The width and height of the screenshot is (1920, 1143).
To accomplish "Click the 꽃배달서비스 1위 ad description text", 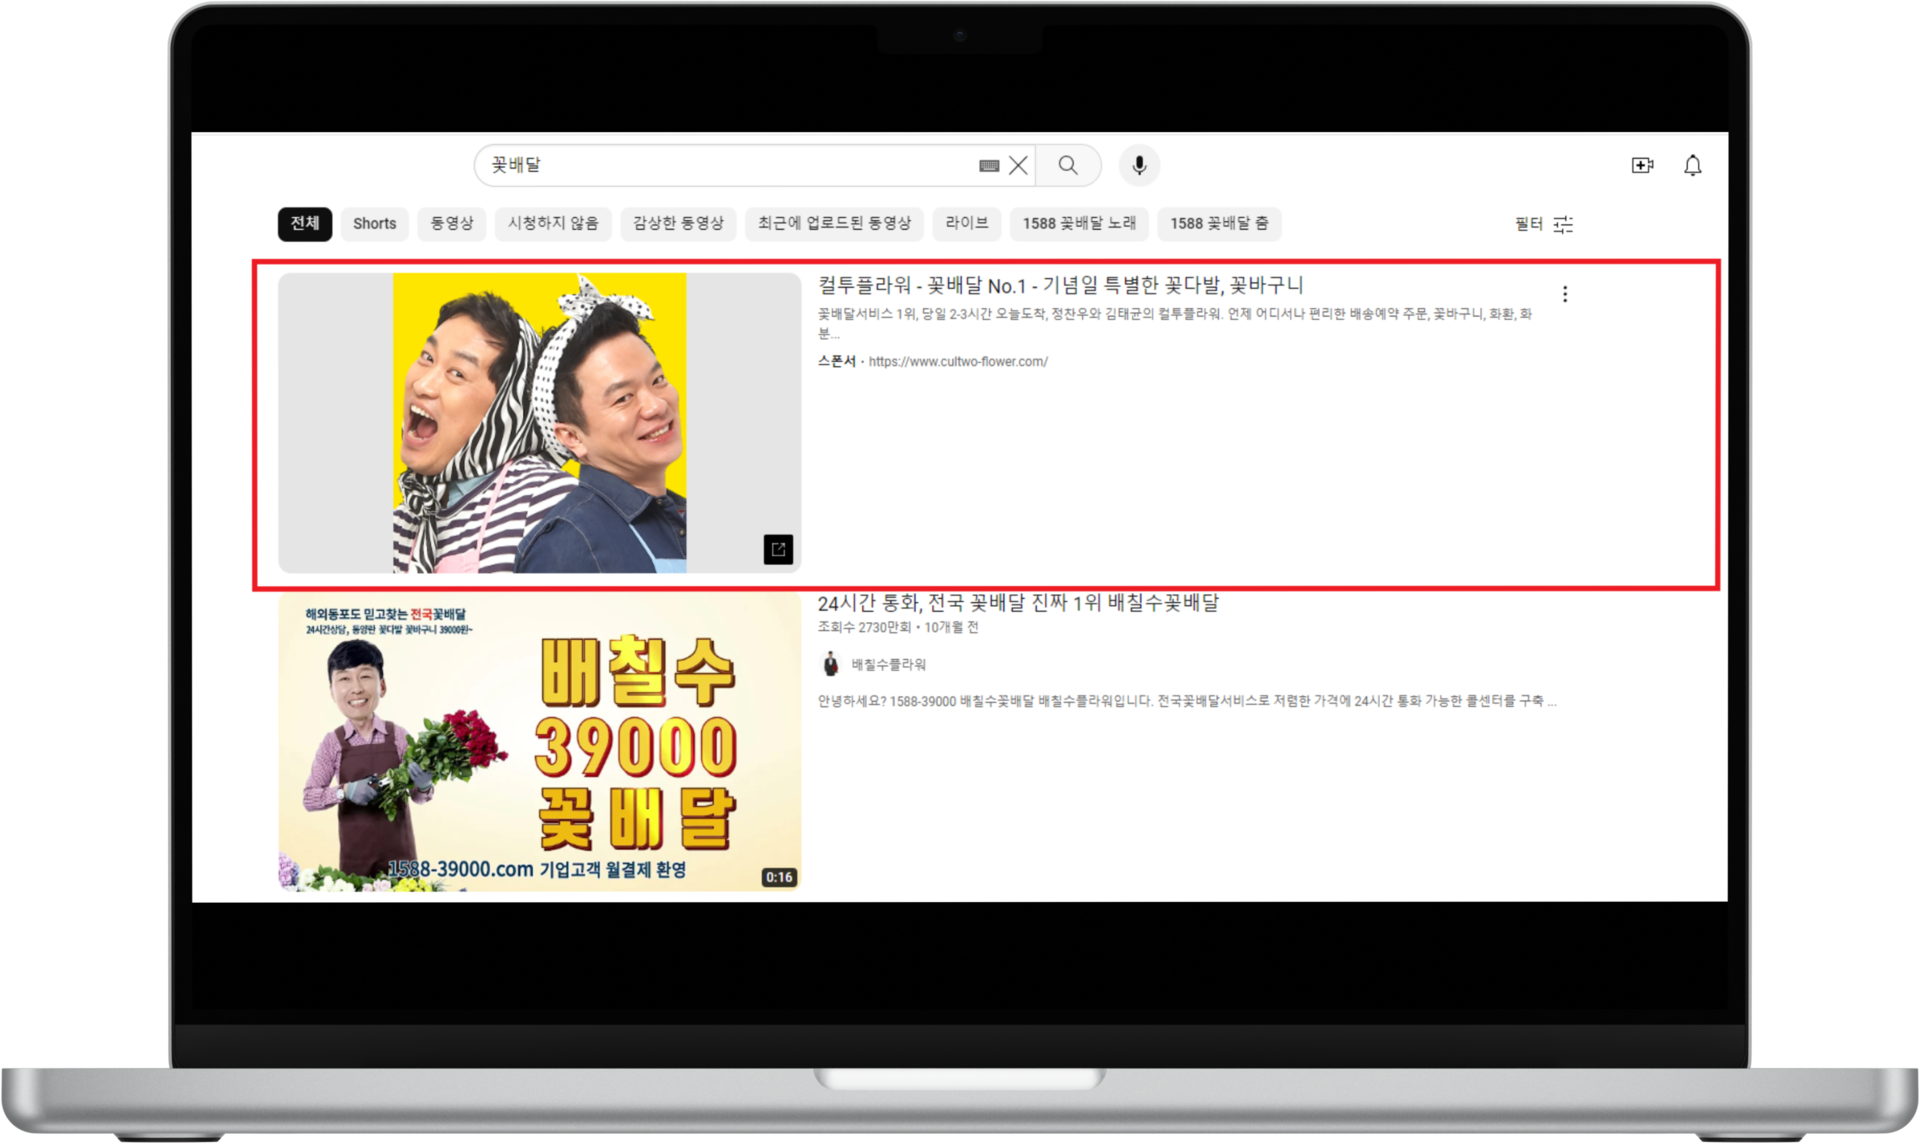I will click(x=1175, y=323).
